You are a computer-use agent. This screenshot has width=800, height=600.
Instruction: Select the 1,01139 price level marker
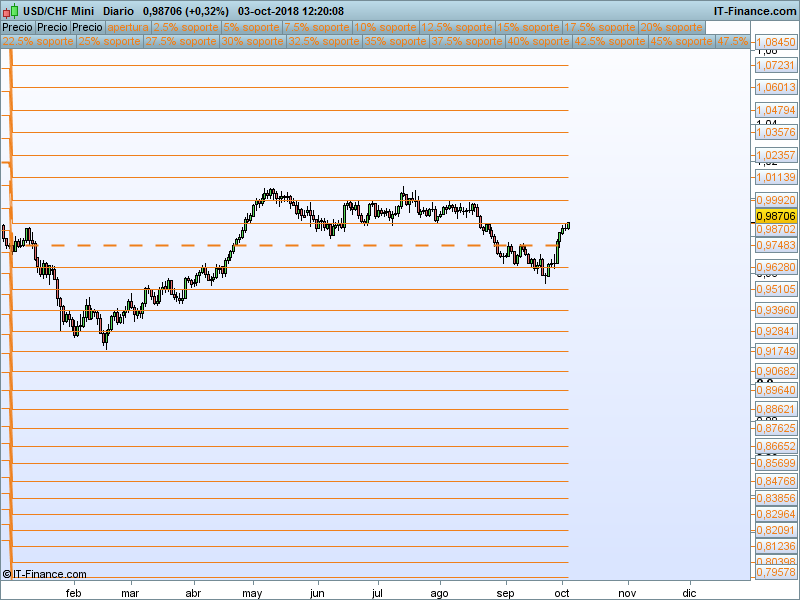(776, 177)
